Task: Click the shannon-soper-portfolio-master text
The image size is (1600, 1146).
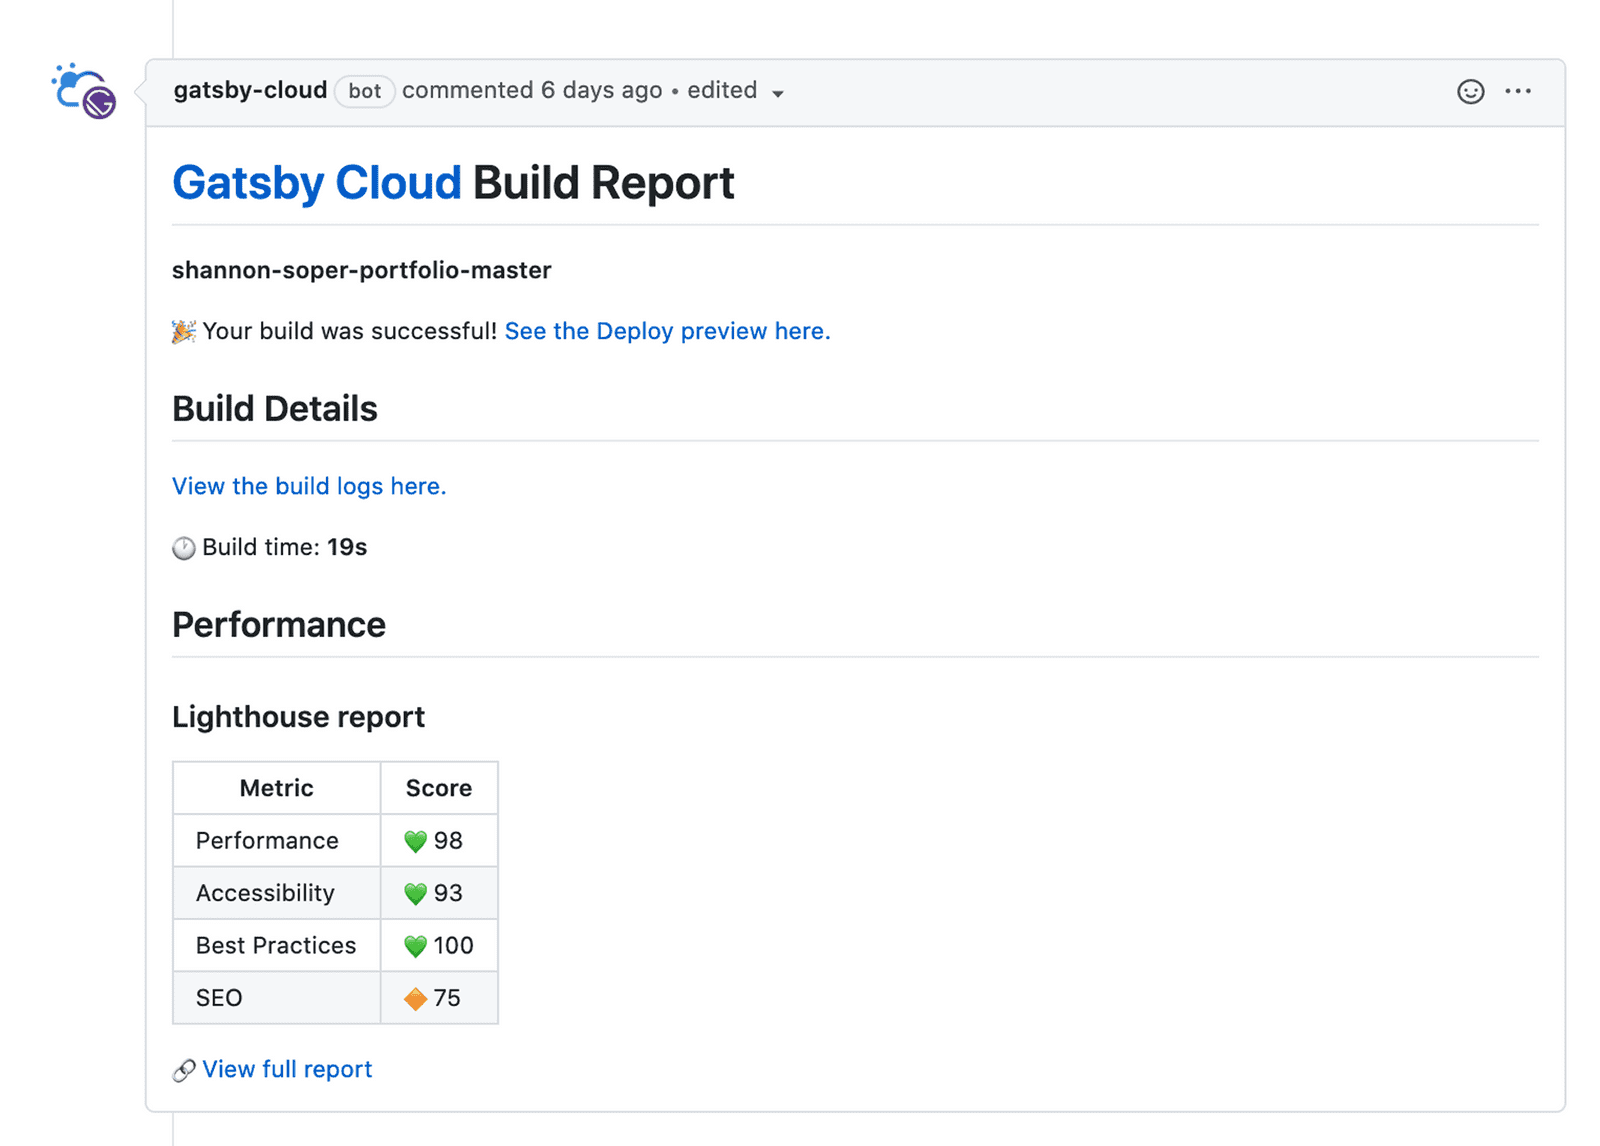Action: click(x=362, y=270)
